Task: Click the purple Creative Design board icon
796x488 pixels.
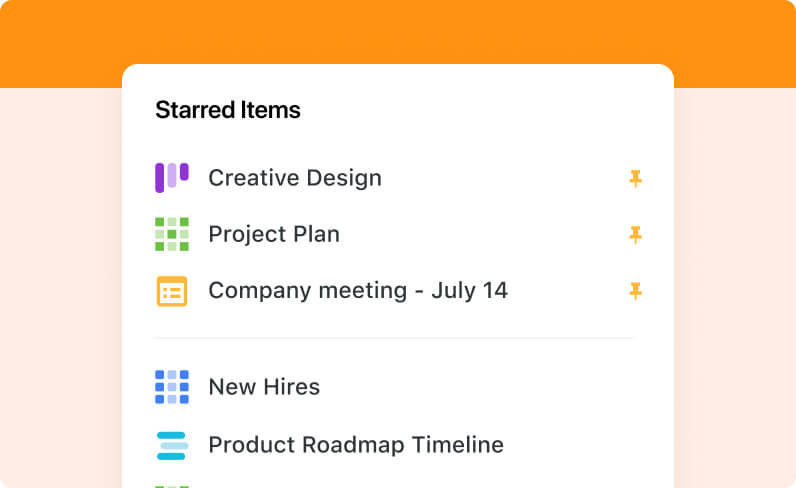Action: [x=172, y=178]
